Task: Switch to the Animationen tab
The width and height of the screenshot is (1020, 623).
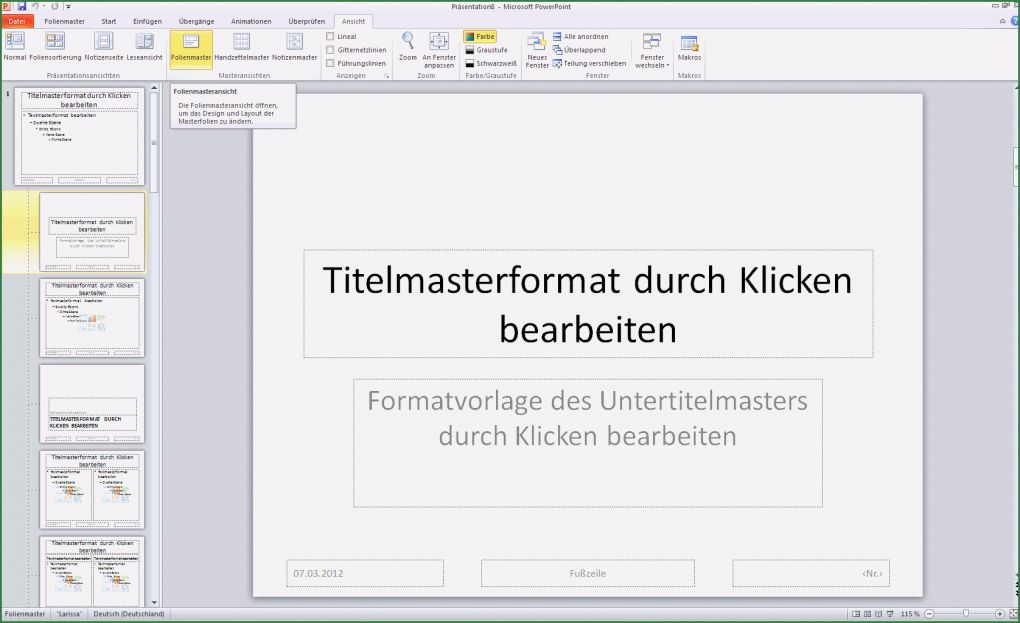Action: 250,21
